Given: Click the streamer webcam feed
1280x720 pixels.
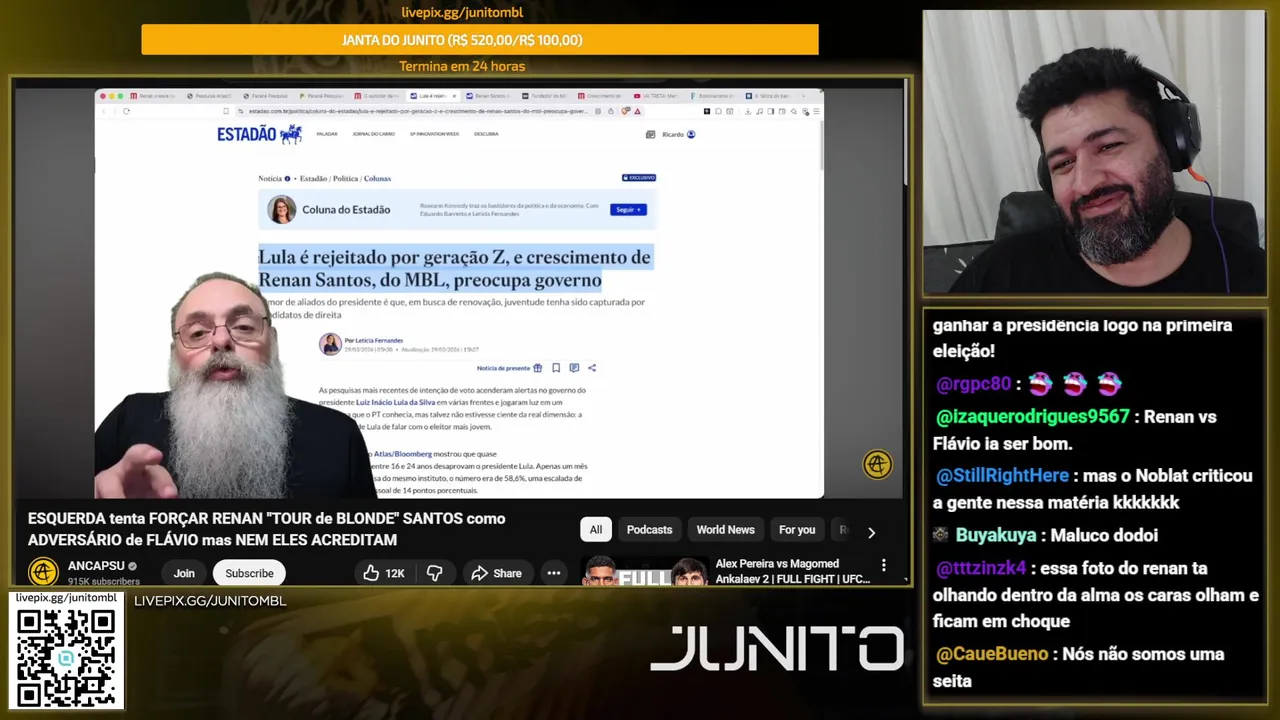Looking at the screenshot, I should [1094, 152].
